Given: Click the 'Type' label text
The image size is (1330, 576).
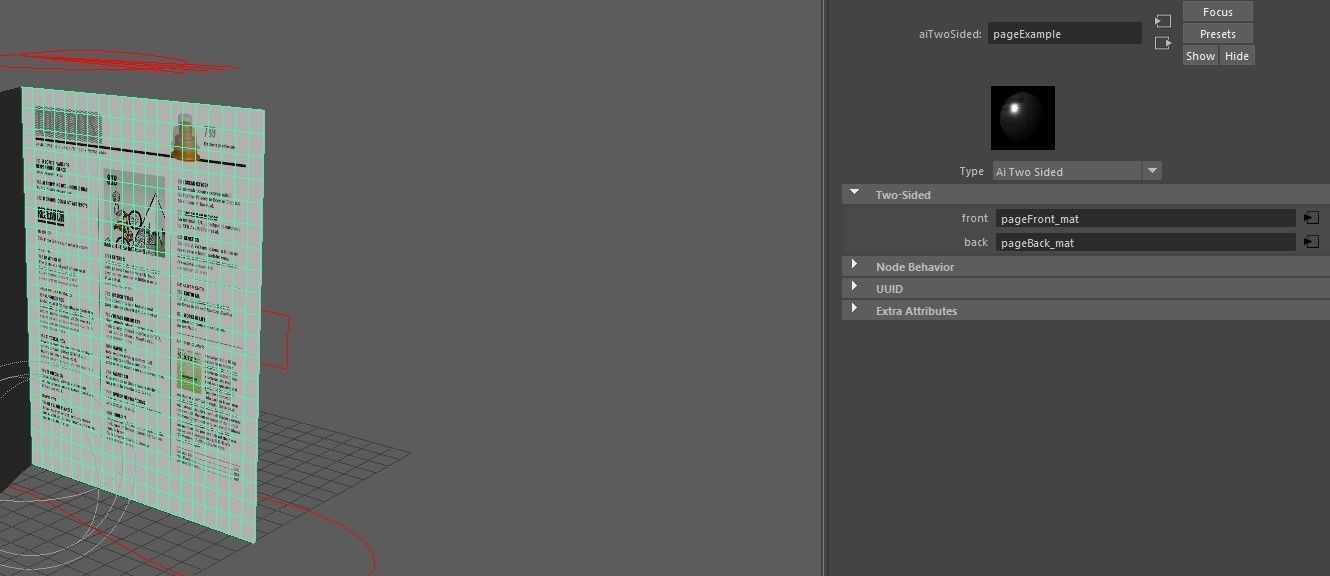Looking at the screenshot, I should pos(972,172).
